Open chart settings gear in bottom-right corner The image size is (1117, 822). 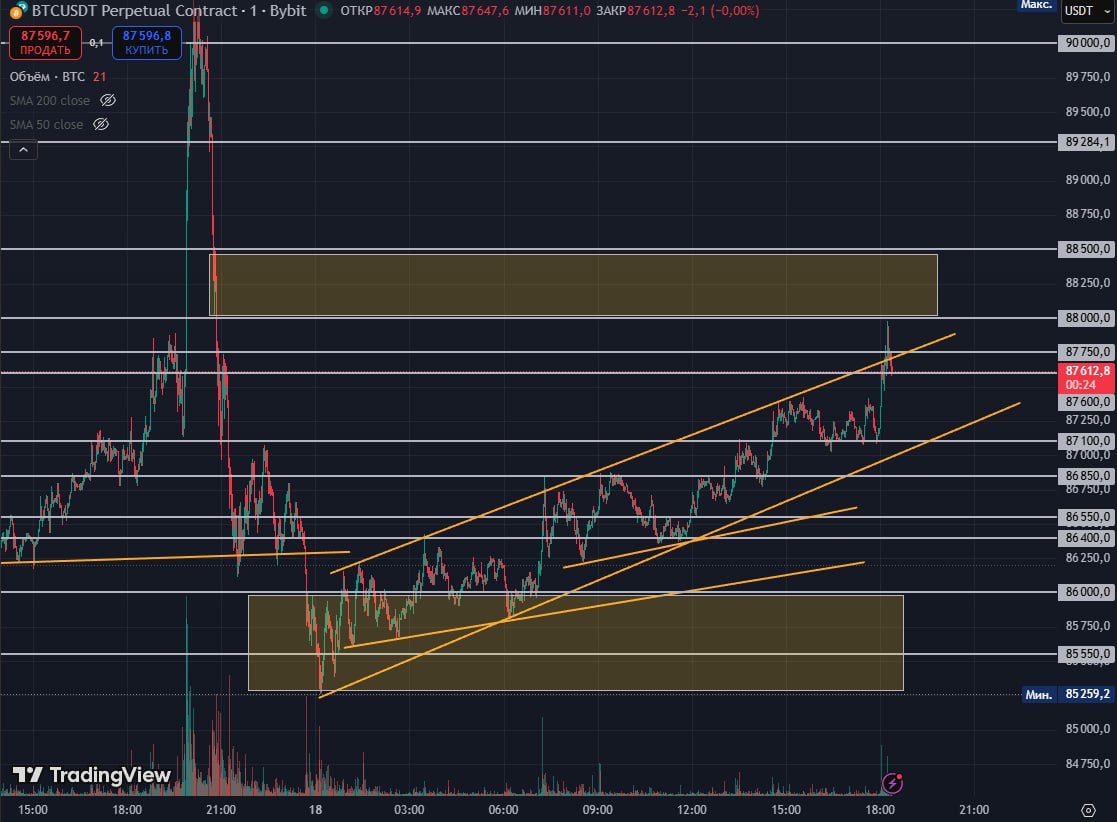pos(1088,809)
